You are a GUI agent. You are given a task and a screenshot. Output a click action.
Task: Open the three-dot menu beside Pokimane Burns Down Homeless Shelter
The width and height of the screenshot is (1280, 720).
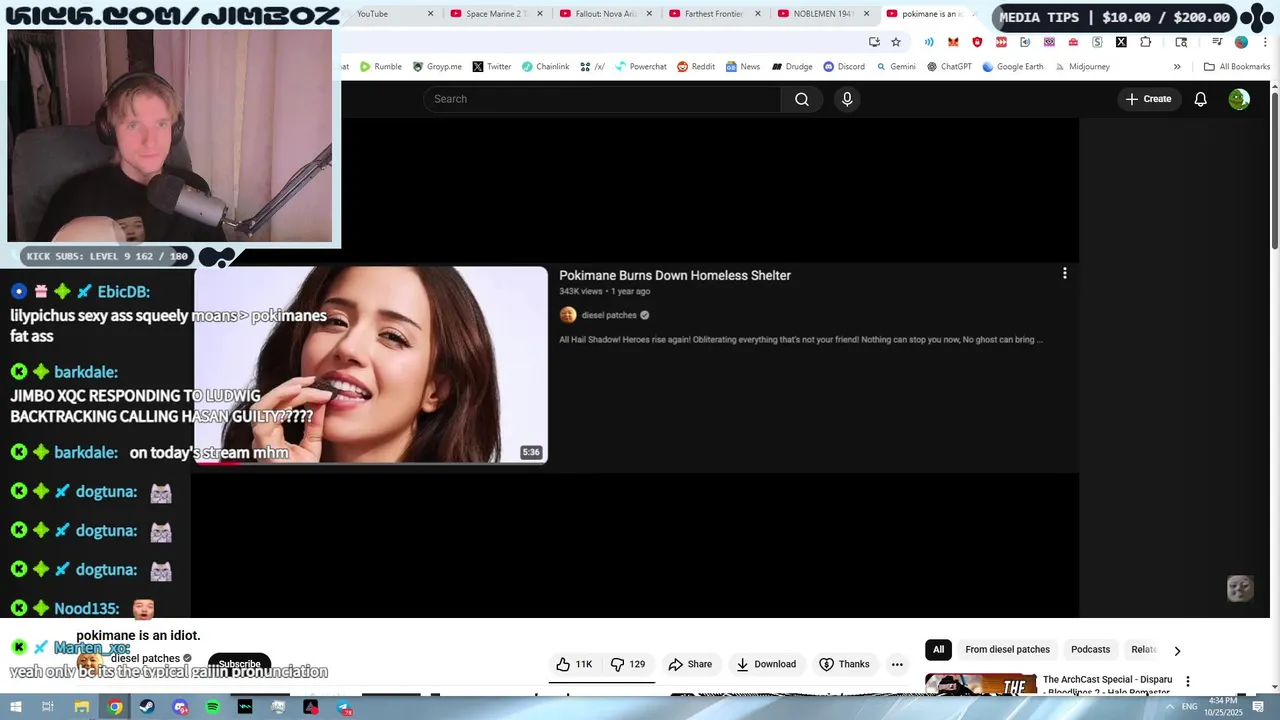point(1064,273)
